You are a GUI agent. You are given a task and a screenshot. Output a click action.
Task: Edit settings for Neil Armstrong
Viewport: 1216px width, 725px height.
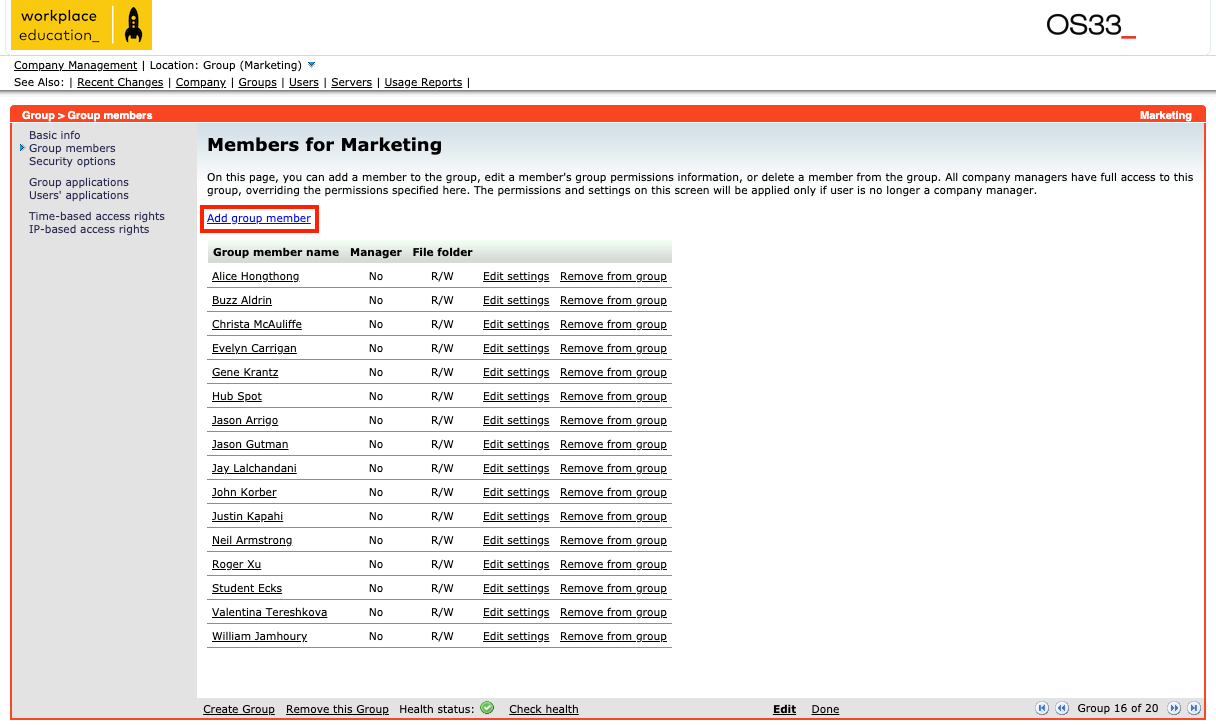tap(516, 540)
